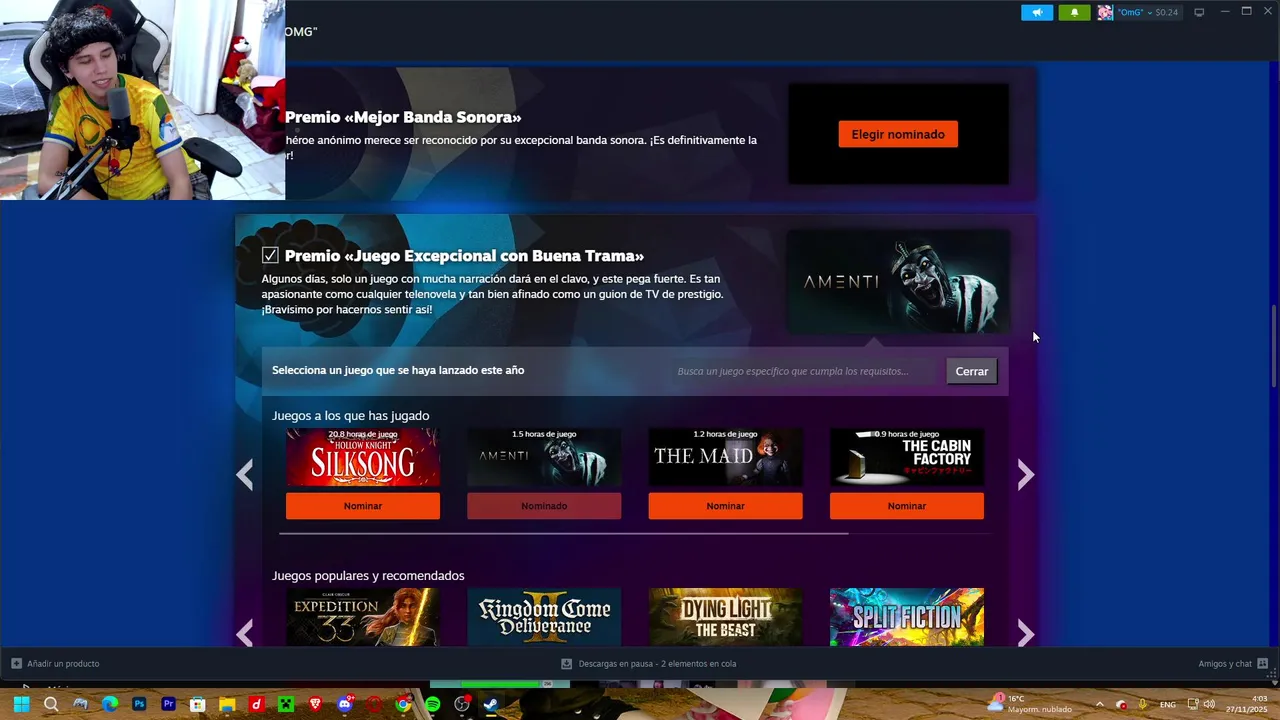The image size is (1280, 720).
Task: Expand hidden system tray icons
Action: coord(1099,704)
